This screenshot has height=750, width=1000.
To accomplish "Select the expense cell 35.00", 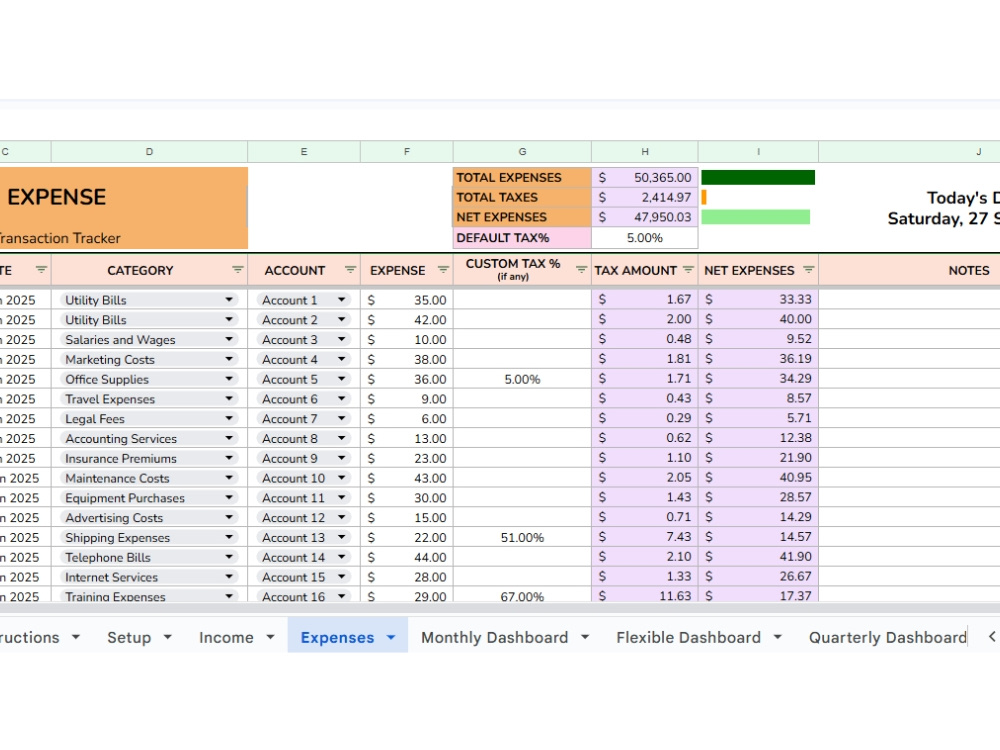I will pos(407,300).
